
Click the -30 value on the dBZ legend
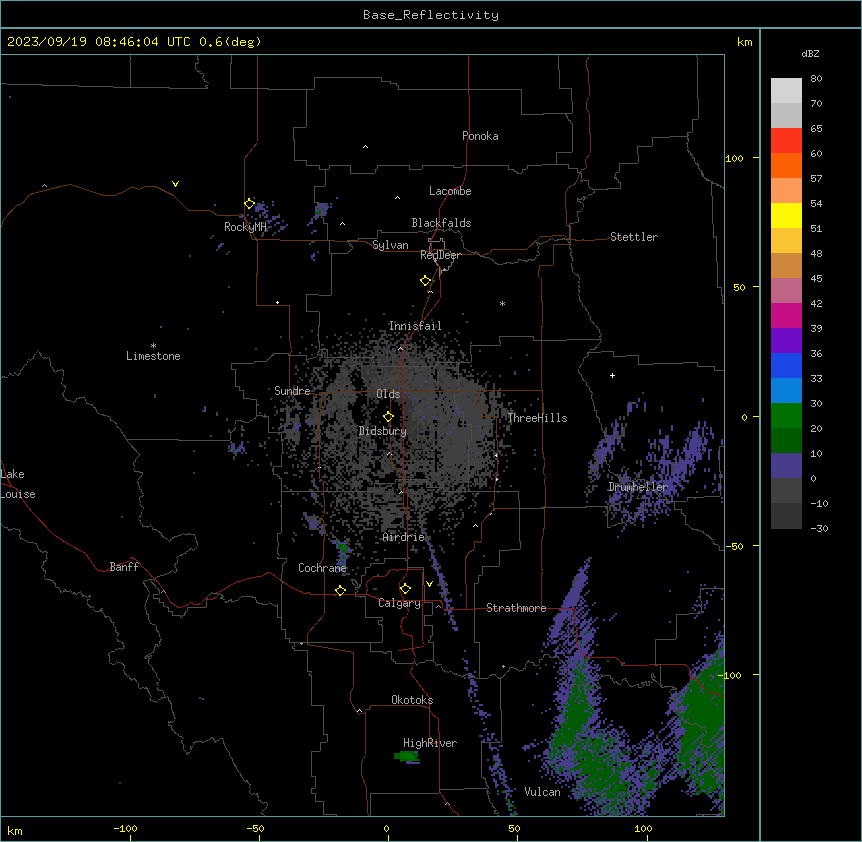coord(819,528)
